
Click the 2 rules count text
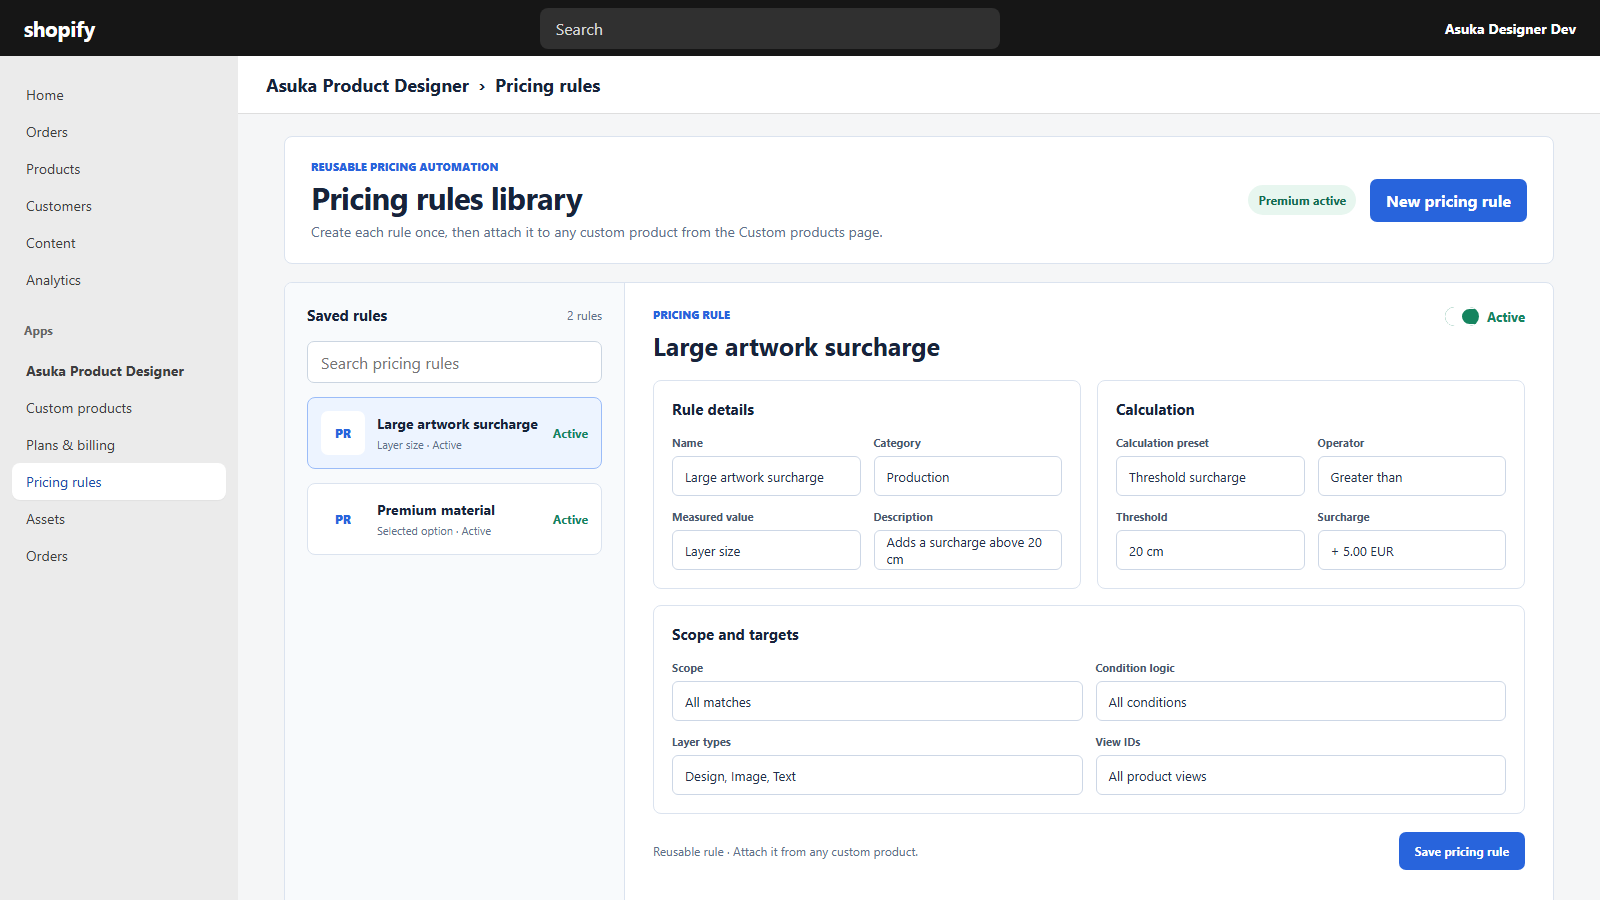[584, 316]
